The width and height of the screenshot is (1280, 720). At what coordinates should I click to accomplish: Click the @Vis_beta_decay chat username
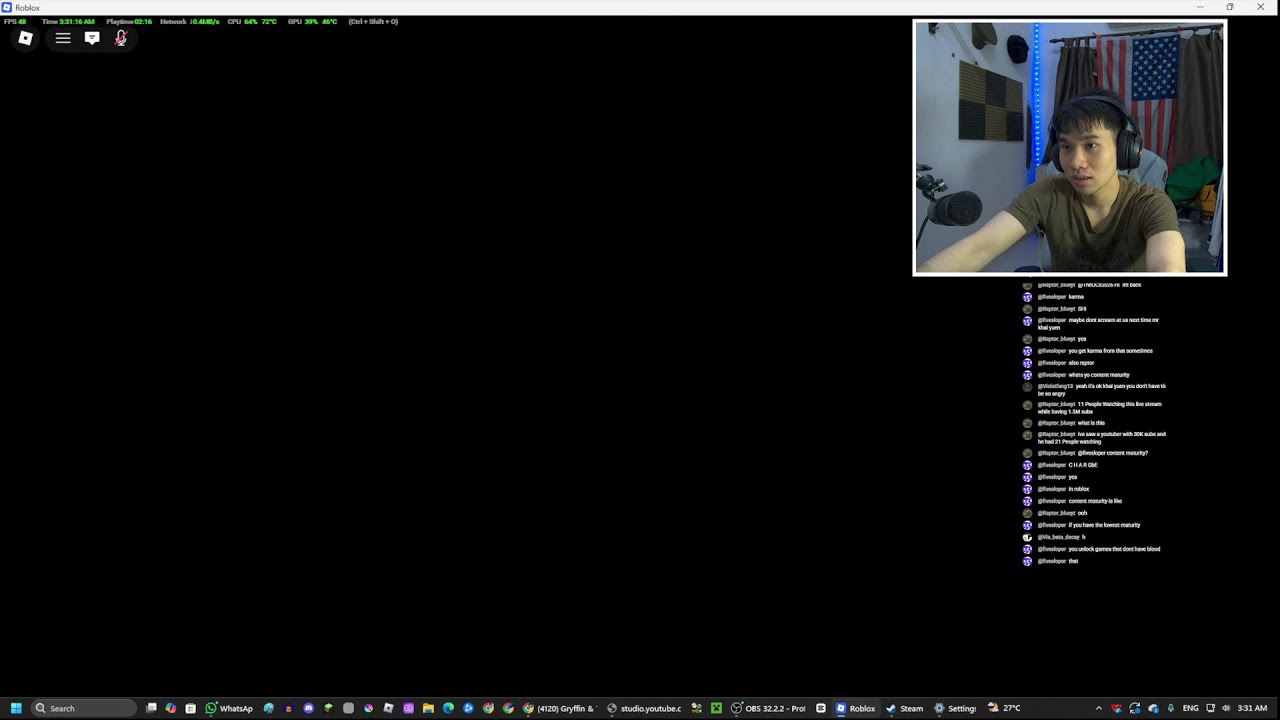point(1058,537)
